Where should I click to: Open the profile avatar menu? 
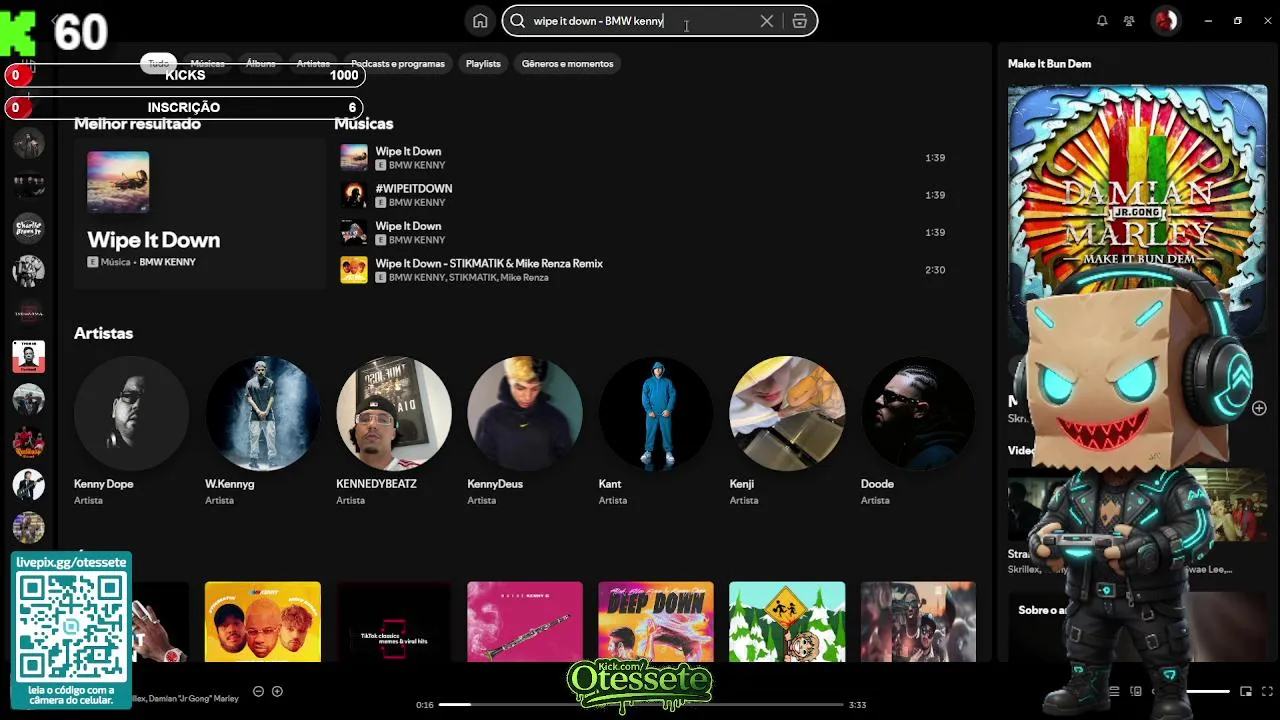tap(1166, 21)
